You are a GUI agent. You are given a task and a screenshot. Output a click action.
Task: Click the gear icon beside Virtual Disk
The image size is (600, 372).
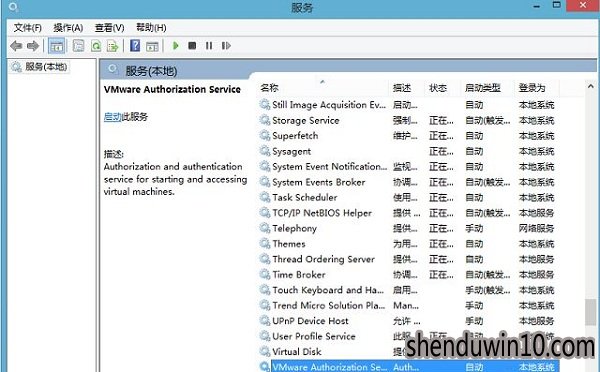click(265, 351)
